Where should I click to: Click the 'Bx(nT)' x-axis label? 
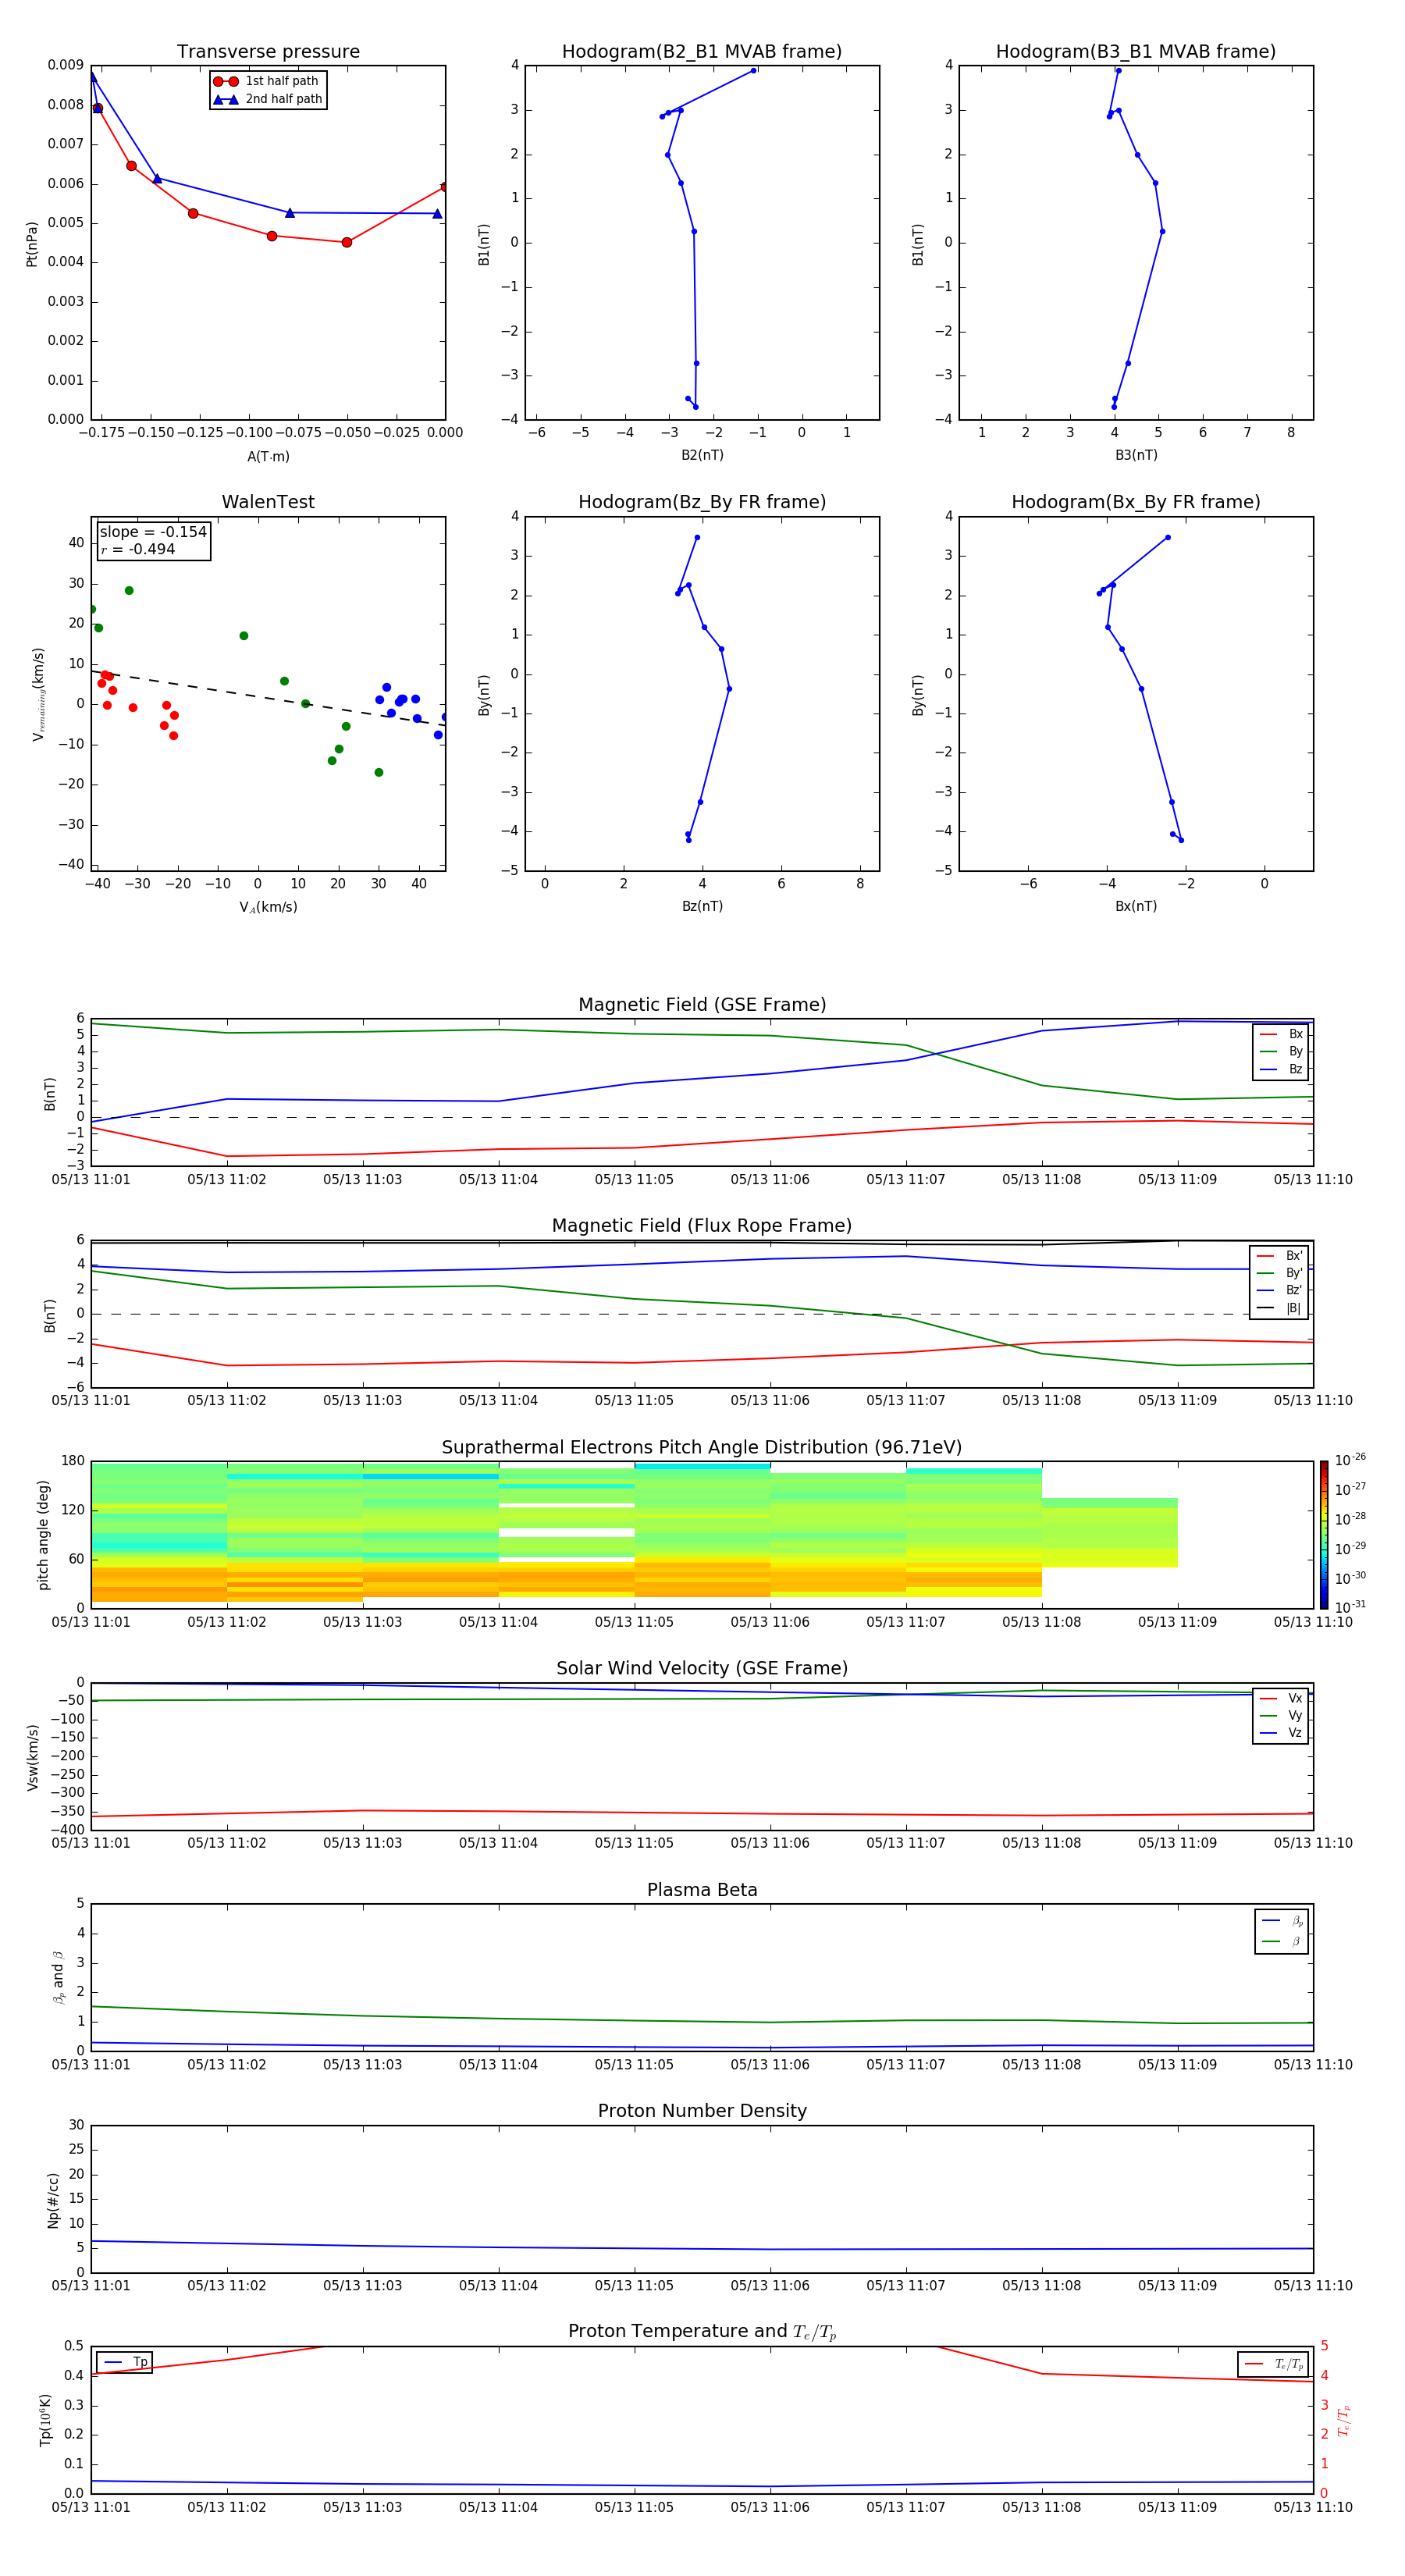point(1136,906)
